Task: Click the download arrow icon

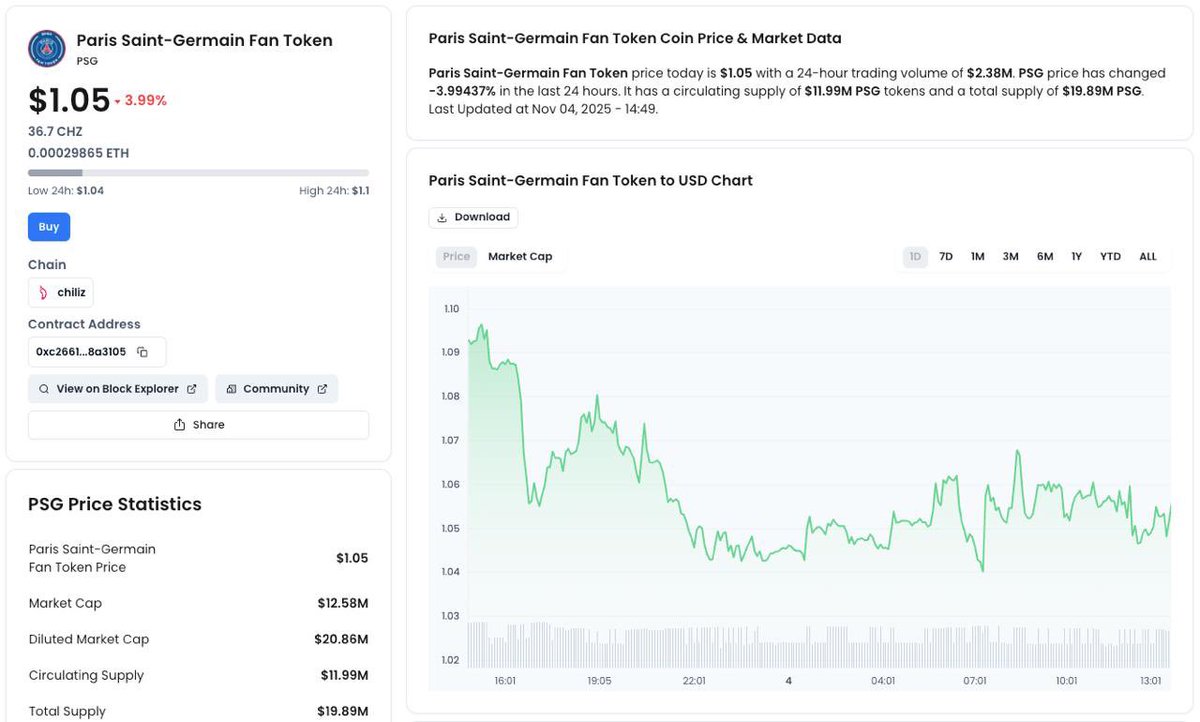Action: (443, 217)
